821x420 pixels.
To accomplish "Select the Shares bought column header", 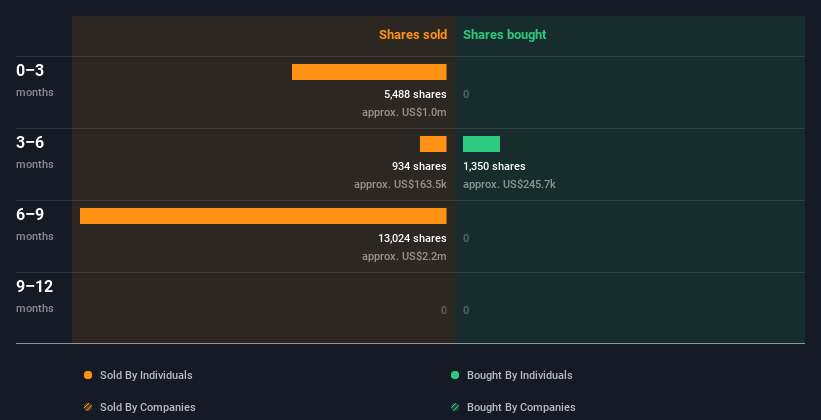I will pyautogui.click(x=504, y=35).
